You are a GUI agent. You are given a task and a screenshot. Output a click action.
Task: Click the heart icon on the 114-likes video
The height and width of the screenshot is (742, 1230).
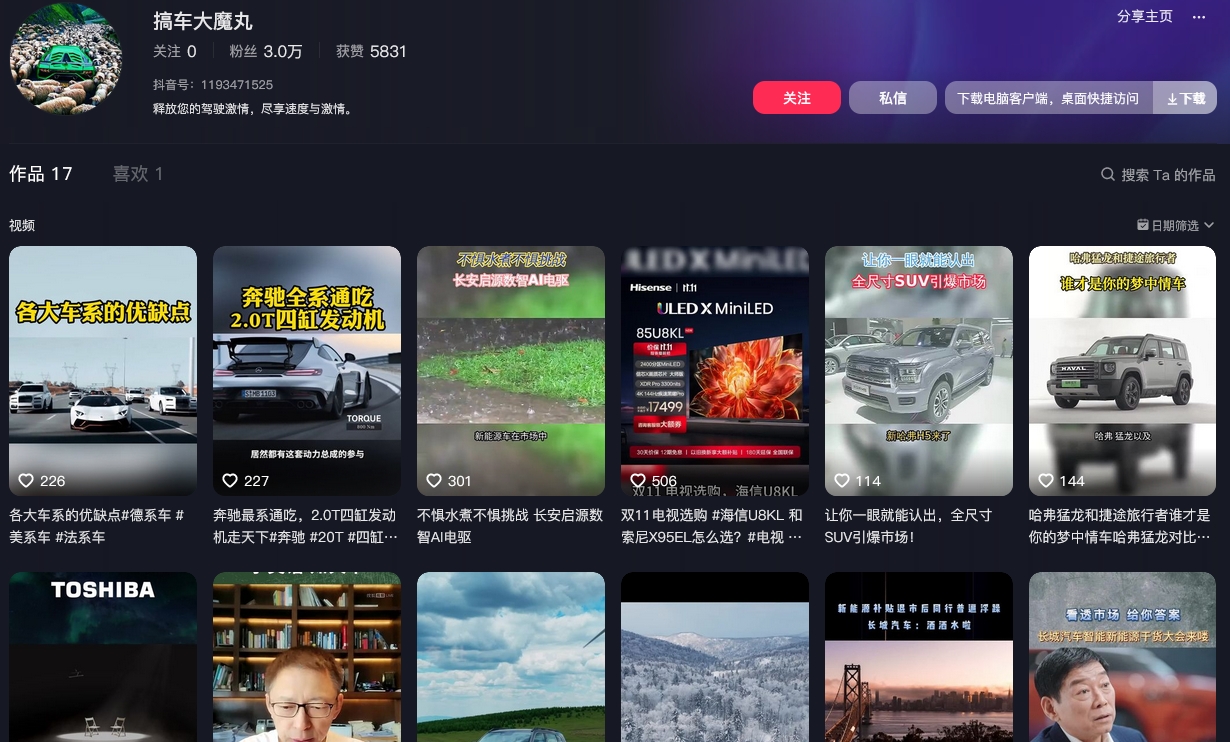[843, 480]
